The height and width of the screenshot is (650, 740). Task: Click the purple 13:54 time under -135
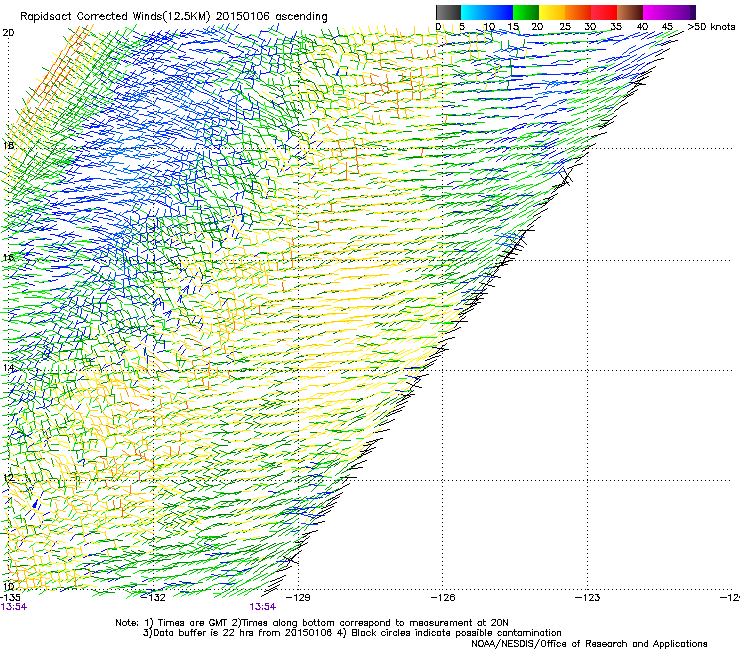point(13,607)
